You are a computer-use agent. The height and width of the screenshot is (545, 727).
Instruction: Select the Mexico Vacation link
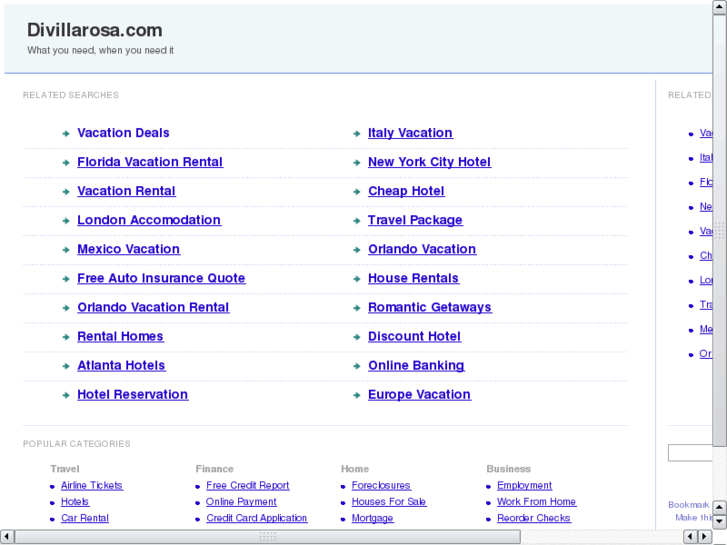[x=128, y=249]
